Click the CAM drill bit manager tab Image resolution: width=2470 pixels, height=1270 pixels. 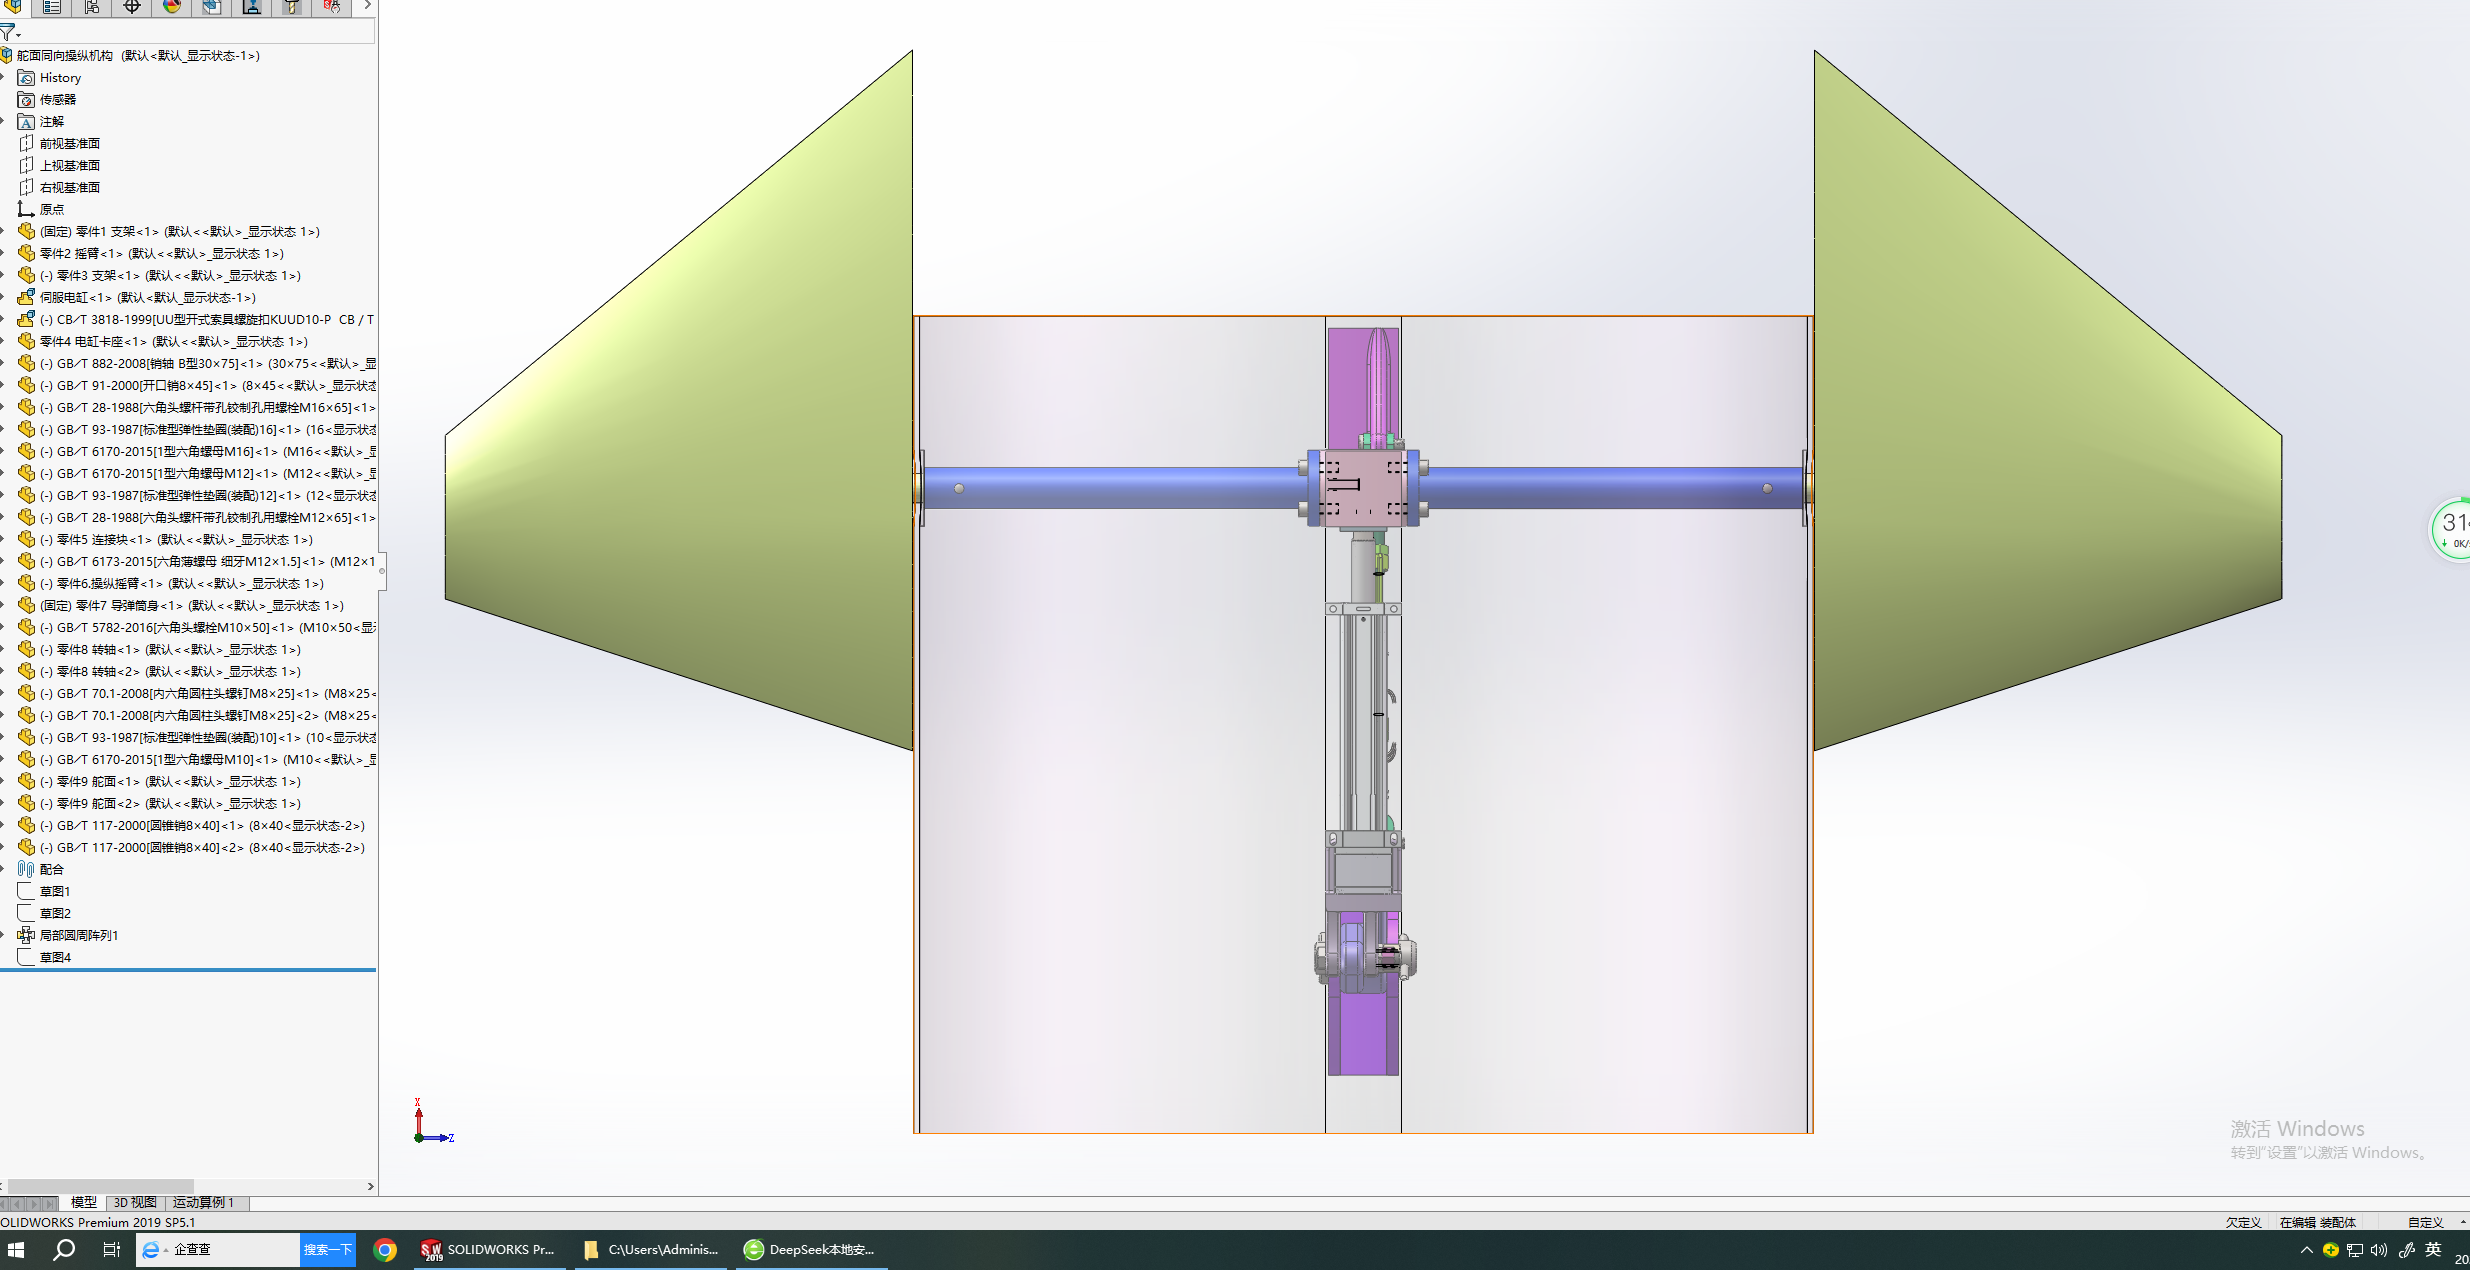click(292, 7)
